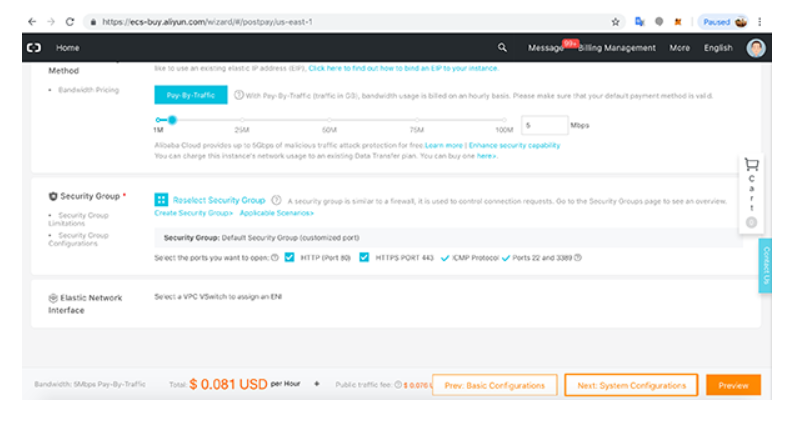Open the shopping cart icon

751,164
